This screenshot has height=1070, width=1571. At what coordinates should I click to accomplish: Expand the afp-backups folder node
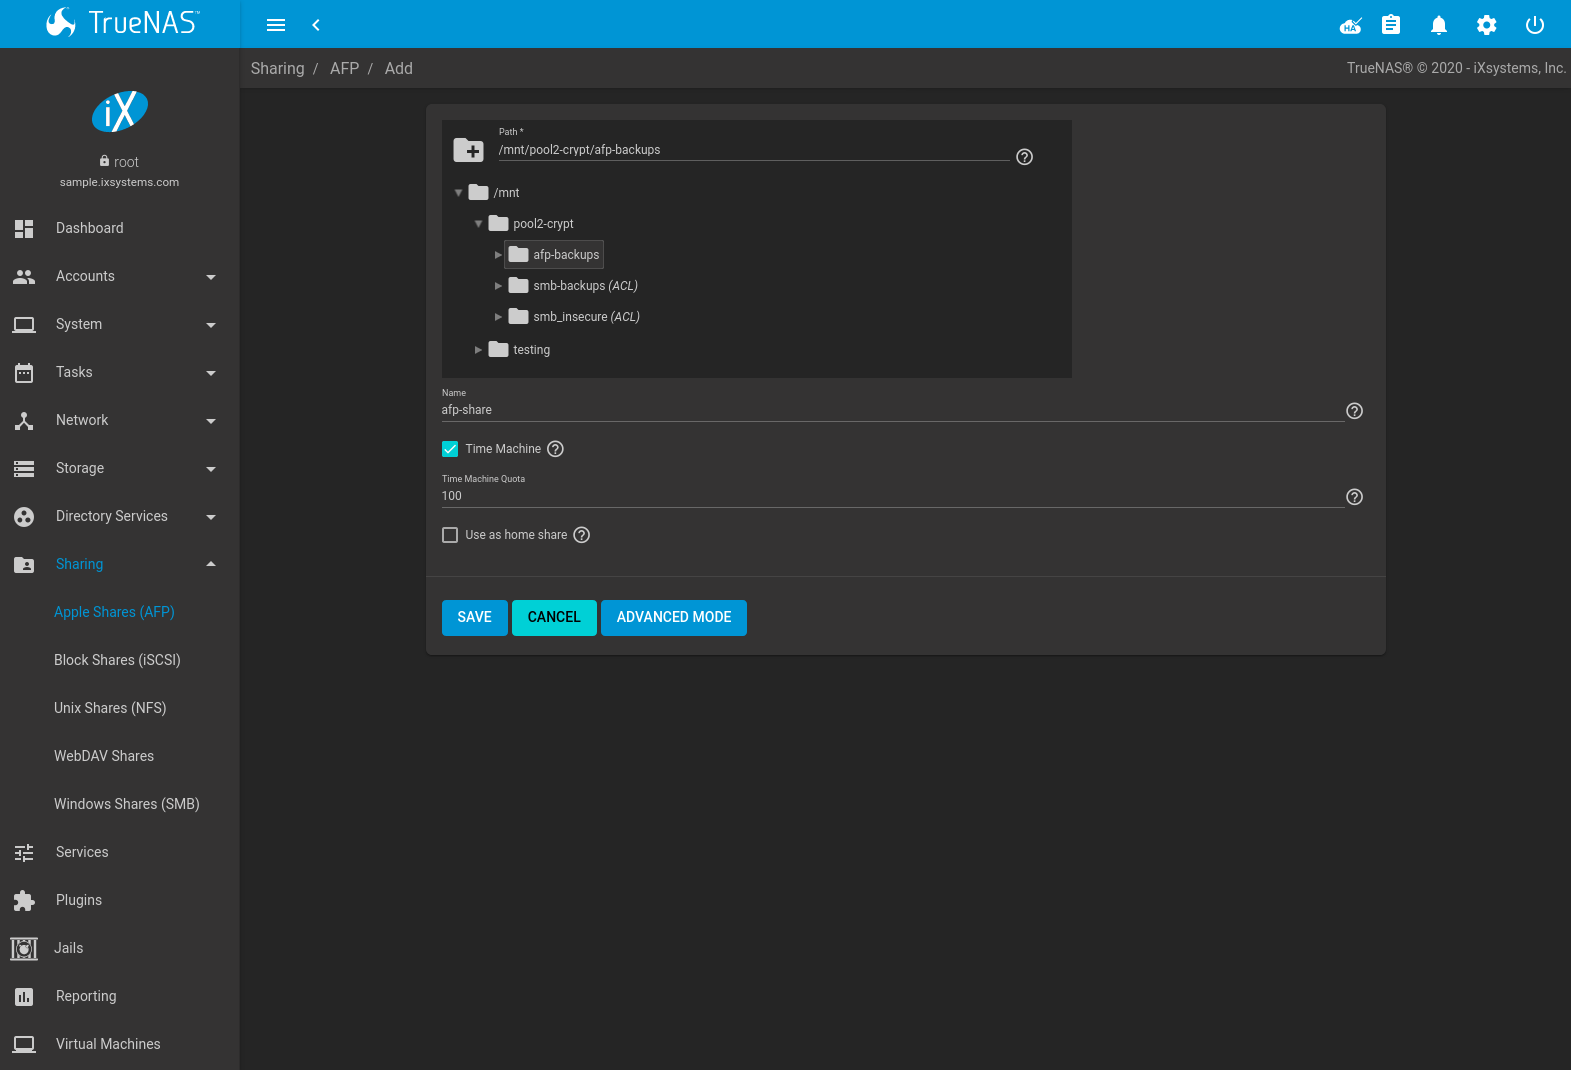(x=498, y=255)
